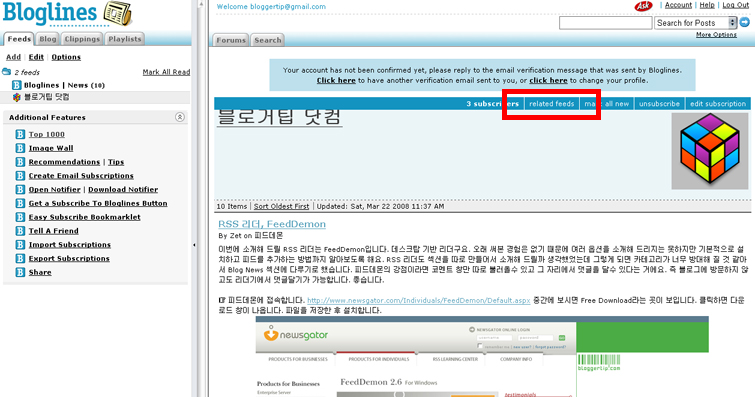Open the Image Wall link

51,148
